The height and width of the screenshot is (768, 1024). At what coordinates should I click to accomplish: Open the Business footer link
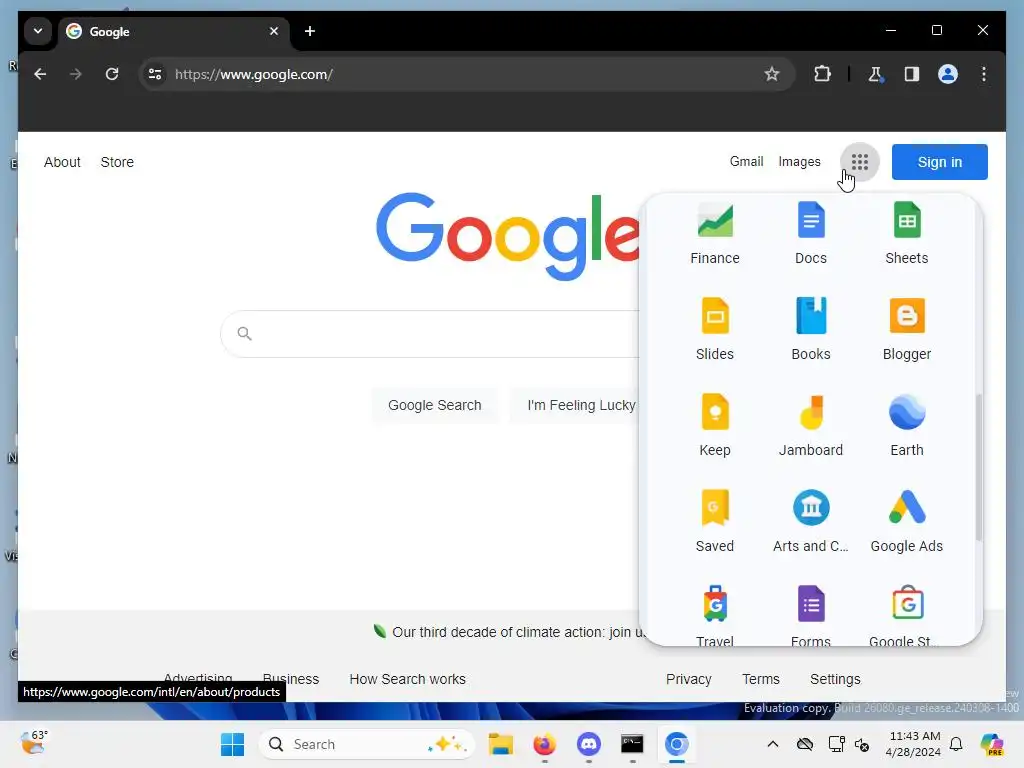(291, 679)
